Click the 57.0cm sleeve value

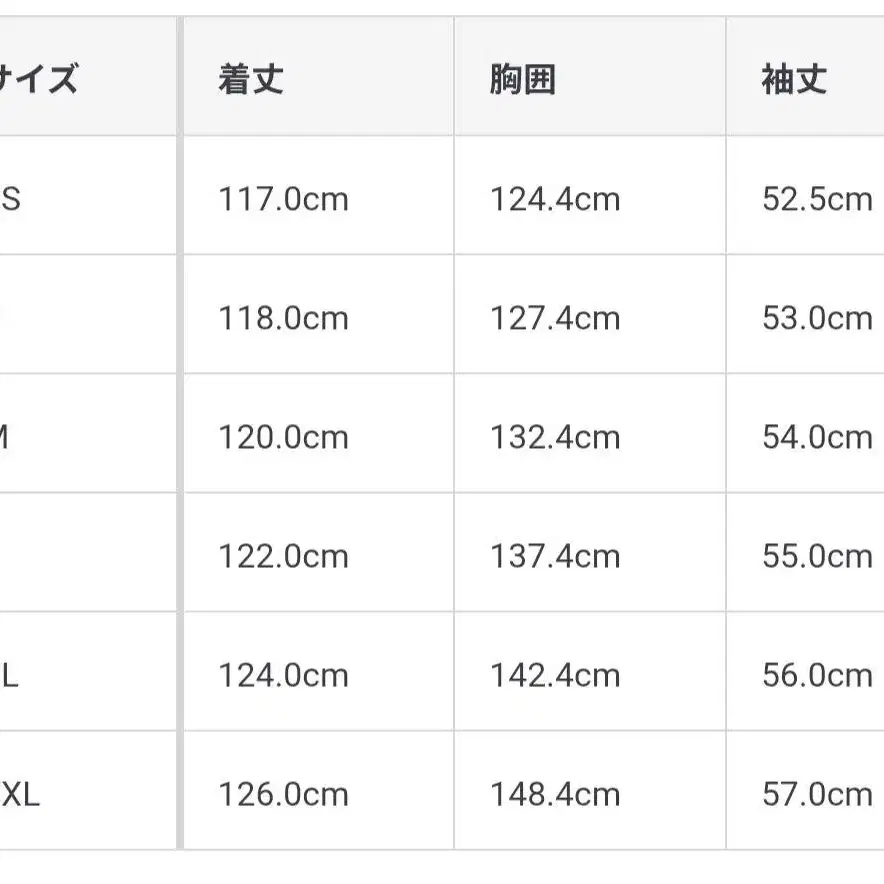click(x=817, y=794)
